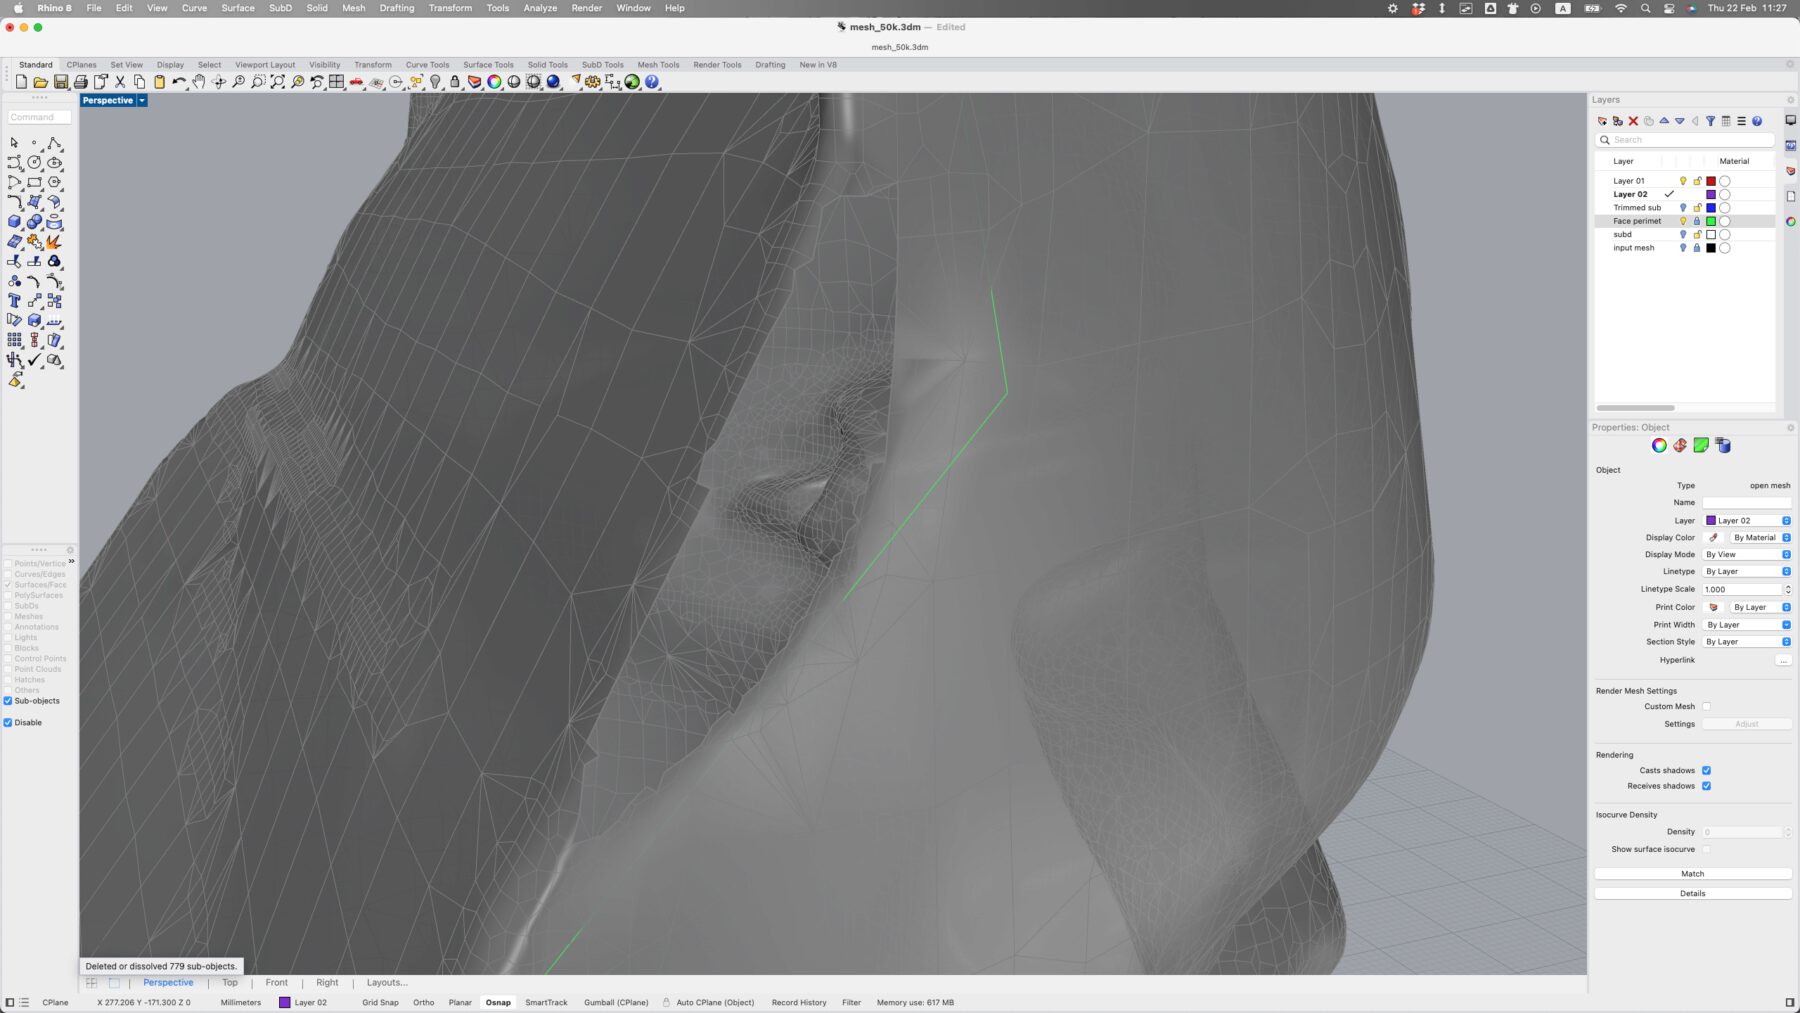
Task: Select the arrow pointer tool in left sidebar
Action: point(14,143)
